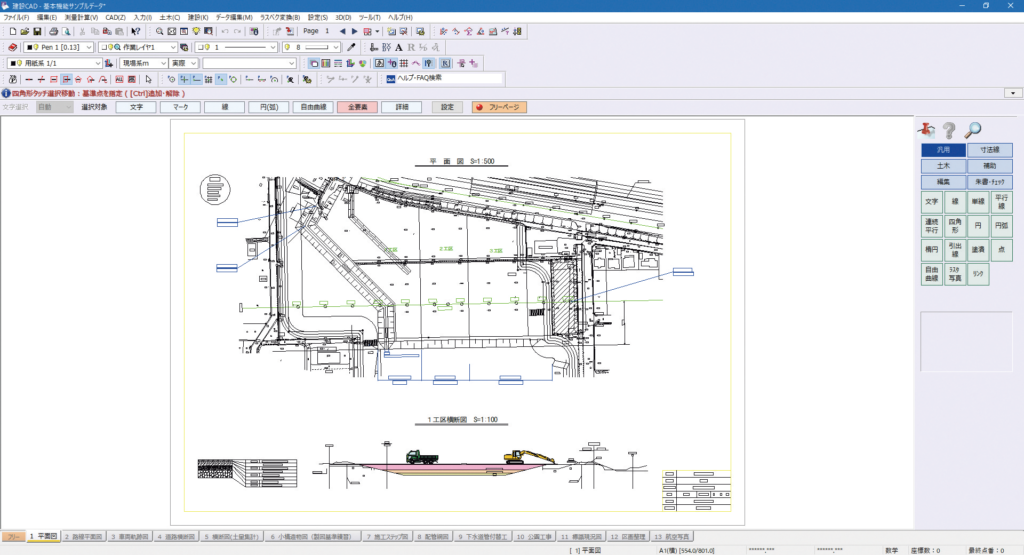The width and height of the screenshot is (1024, 555).
Task: Toggle the highlighted rectangle touch selection icon
Action: [x=66, y=79]
